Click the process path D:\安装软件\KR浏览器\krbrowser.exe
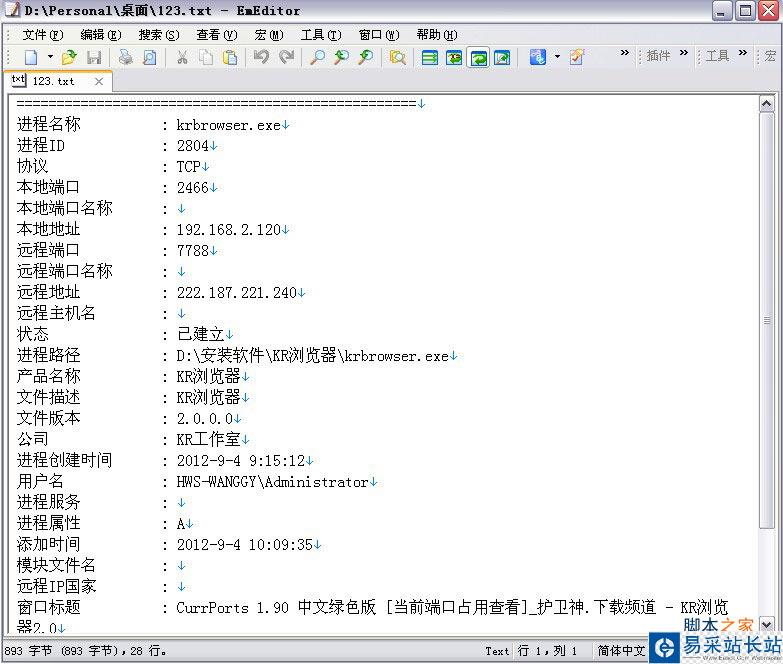The height and width of the screenshot is (664, 783). click(313, 355)
